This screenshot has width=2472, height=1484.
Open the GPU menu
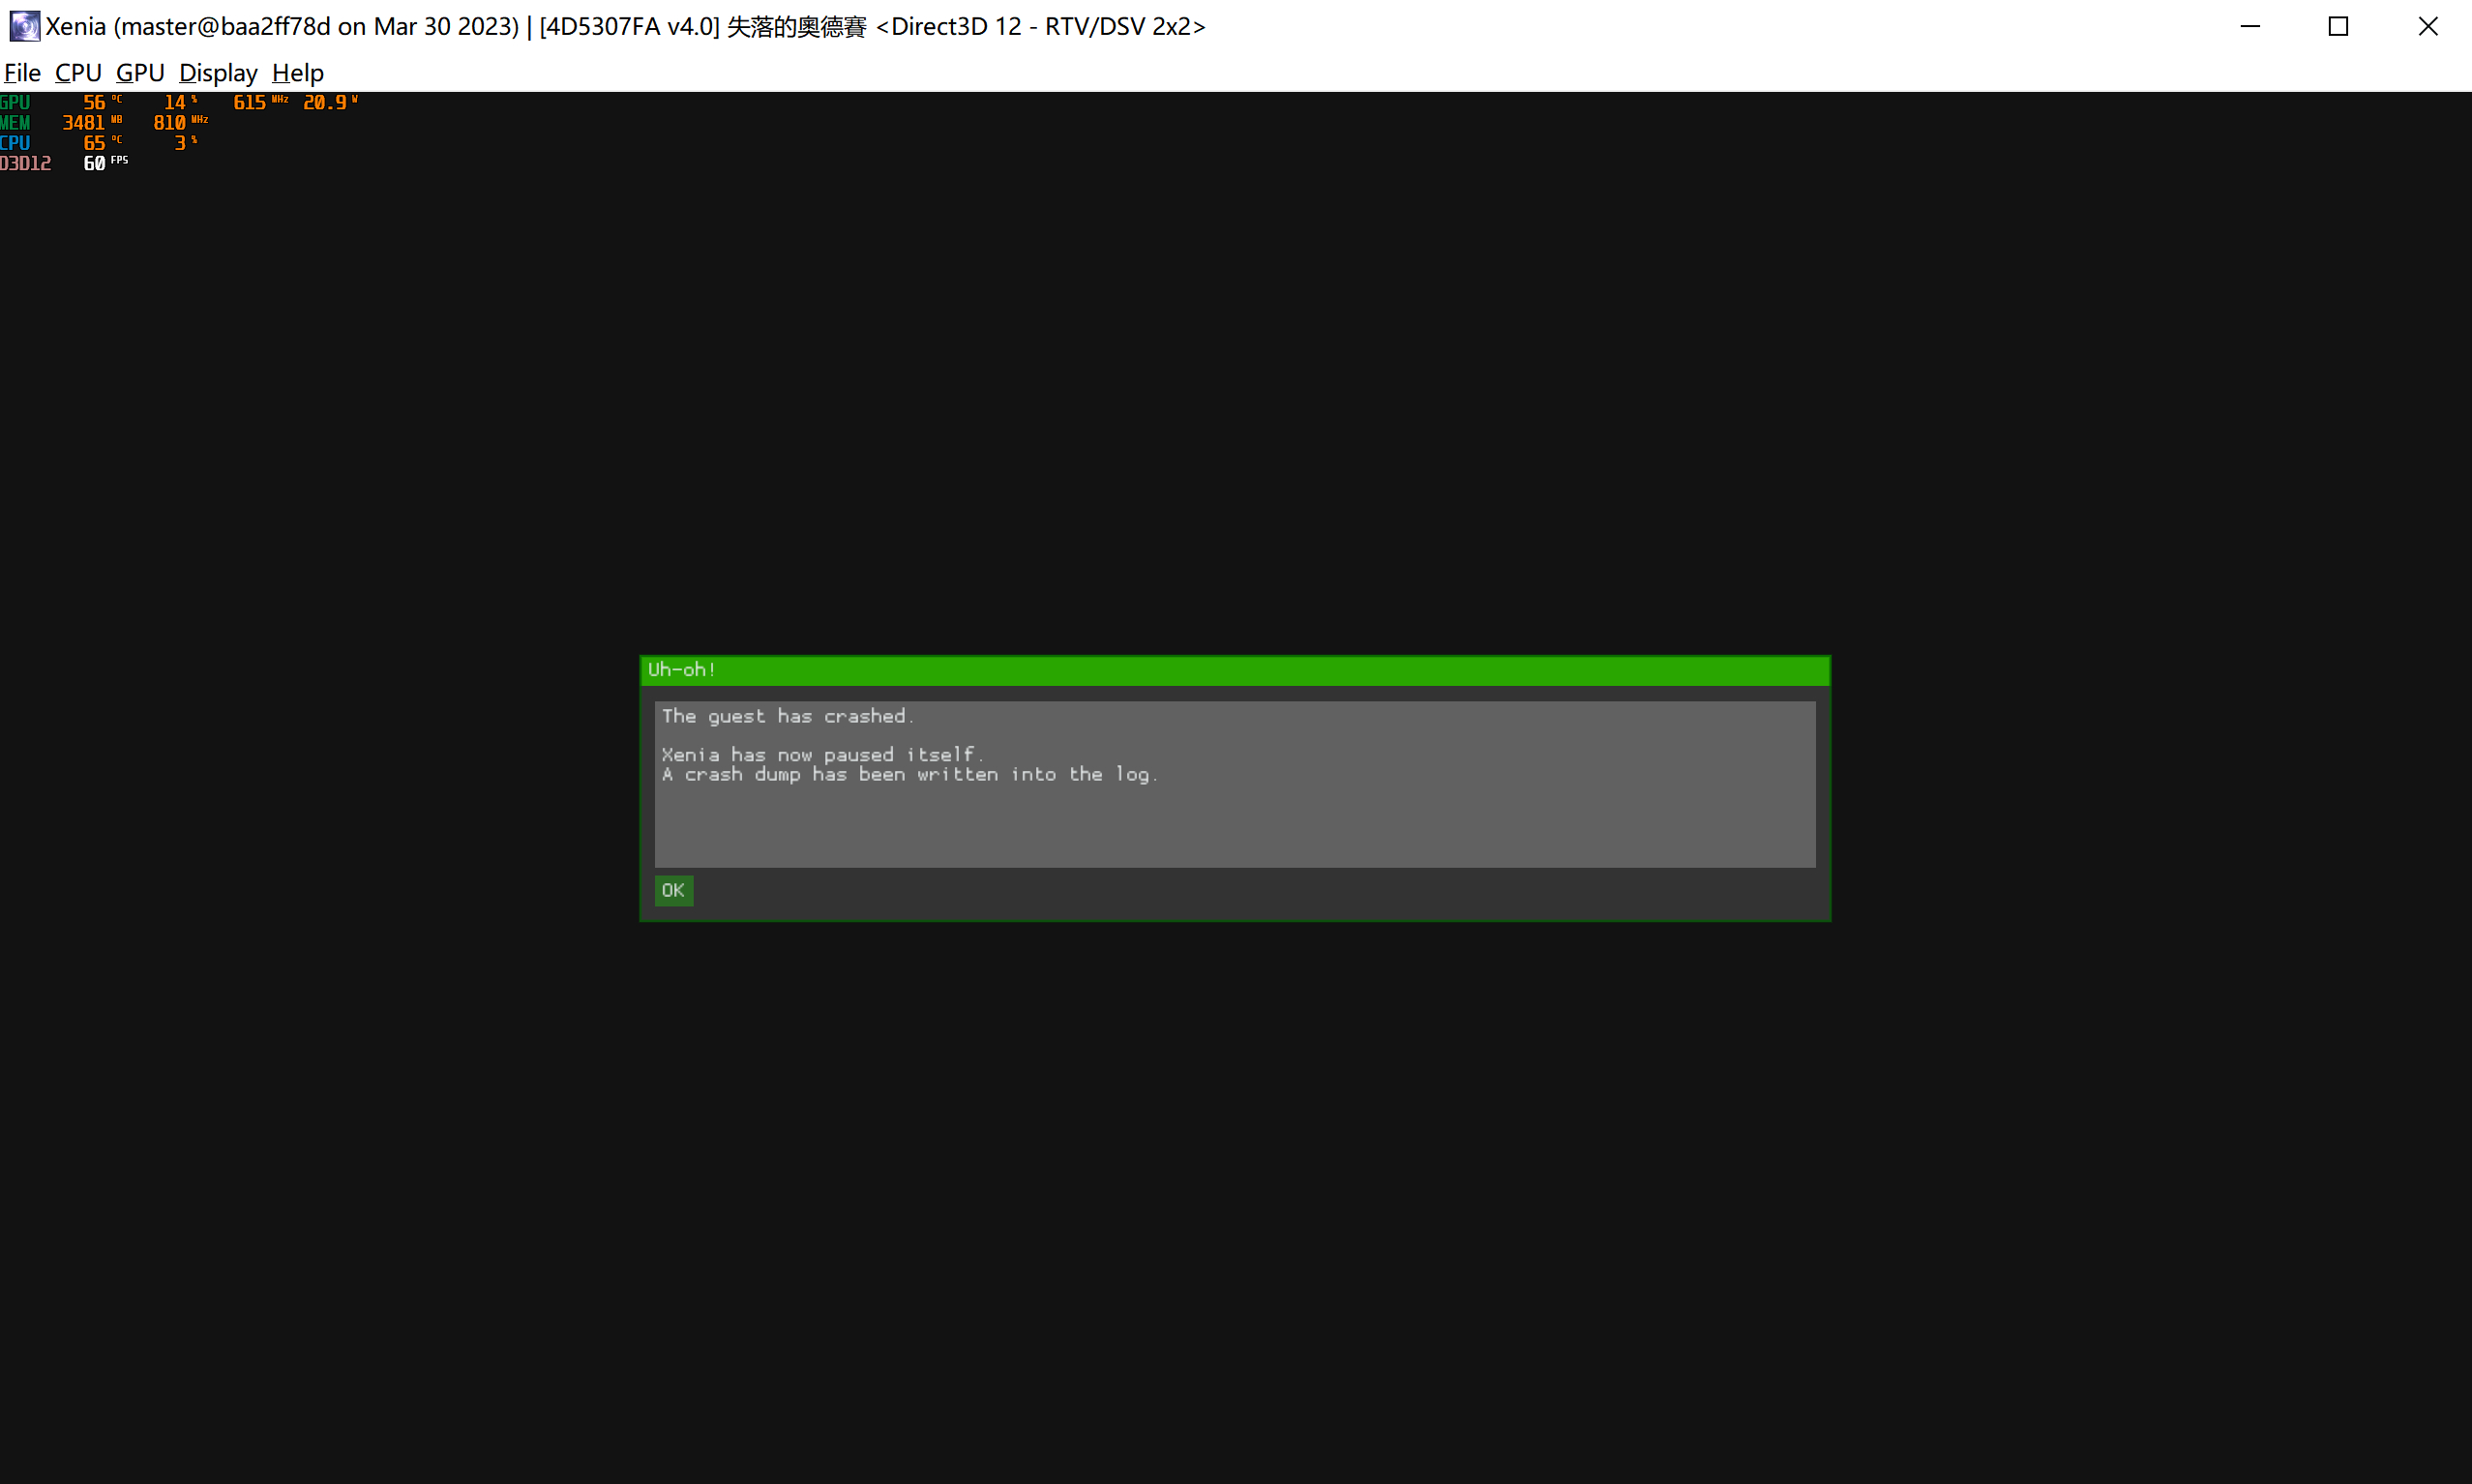(x=140, y=73)
